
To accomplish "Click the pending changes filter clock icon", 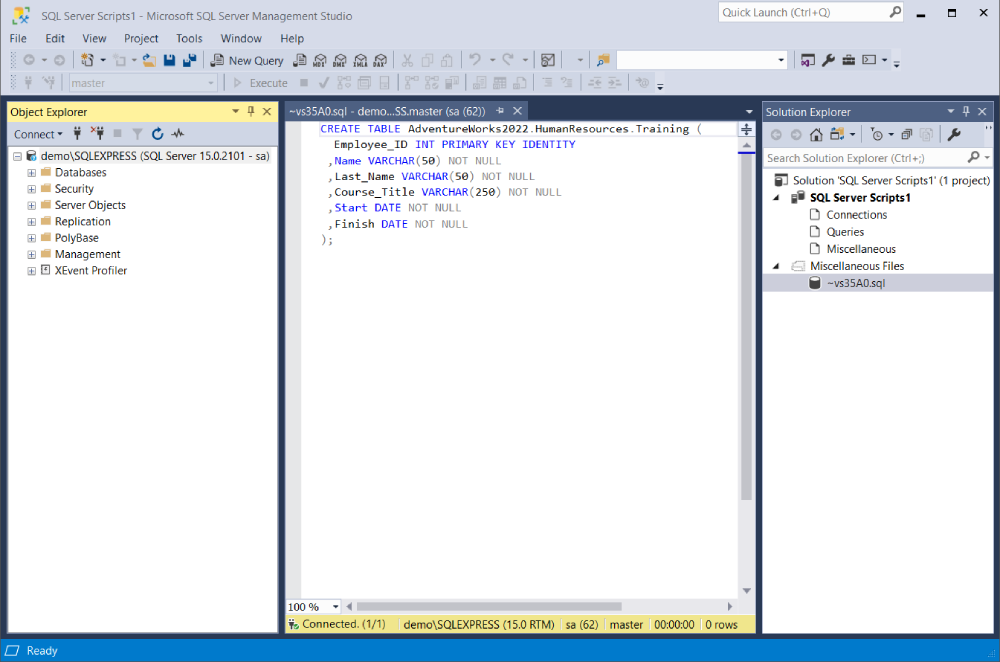I will point(878,135).
